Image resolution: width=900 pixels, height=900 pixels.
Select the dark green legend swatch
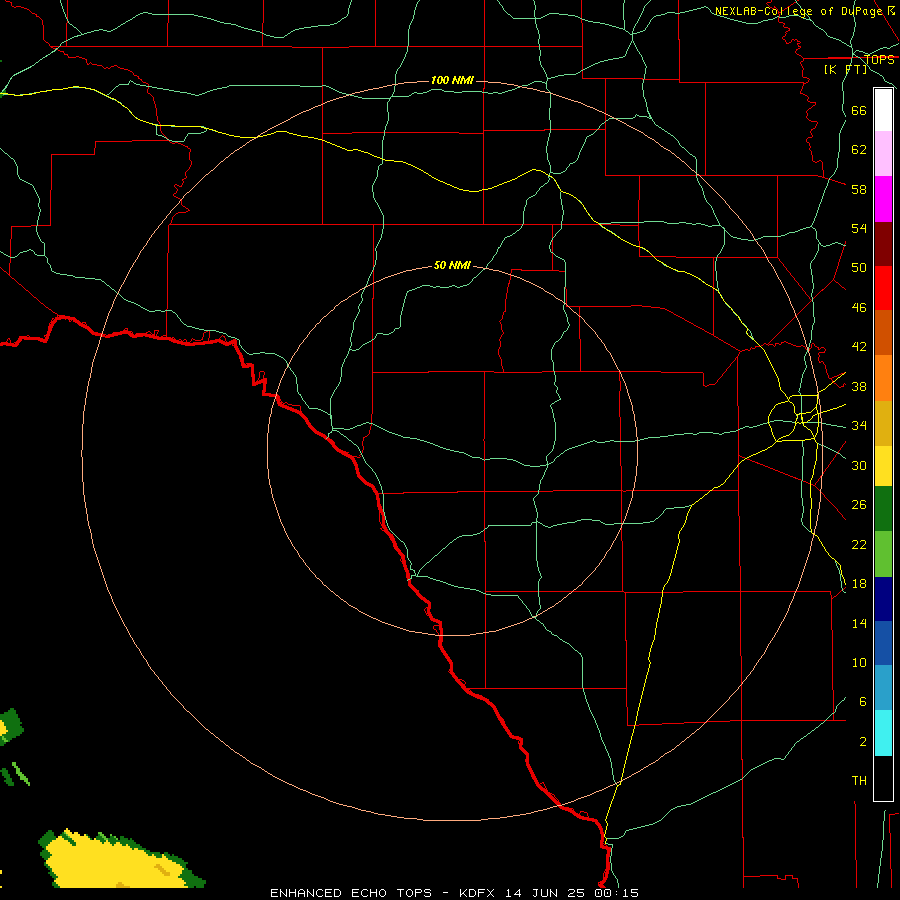(883, 509)
